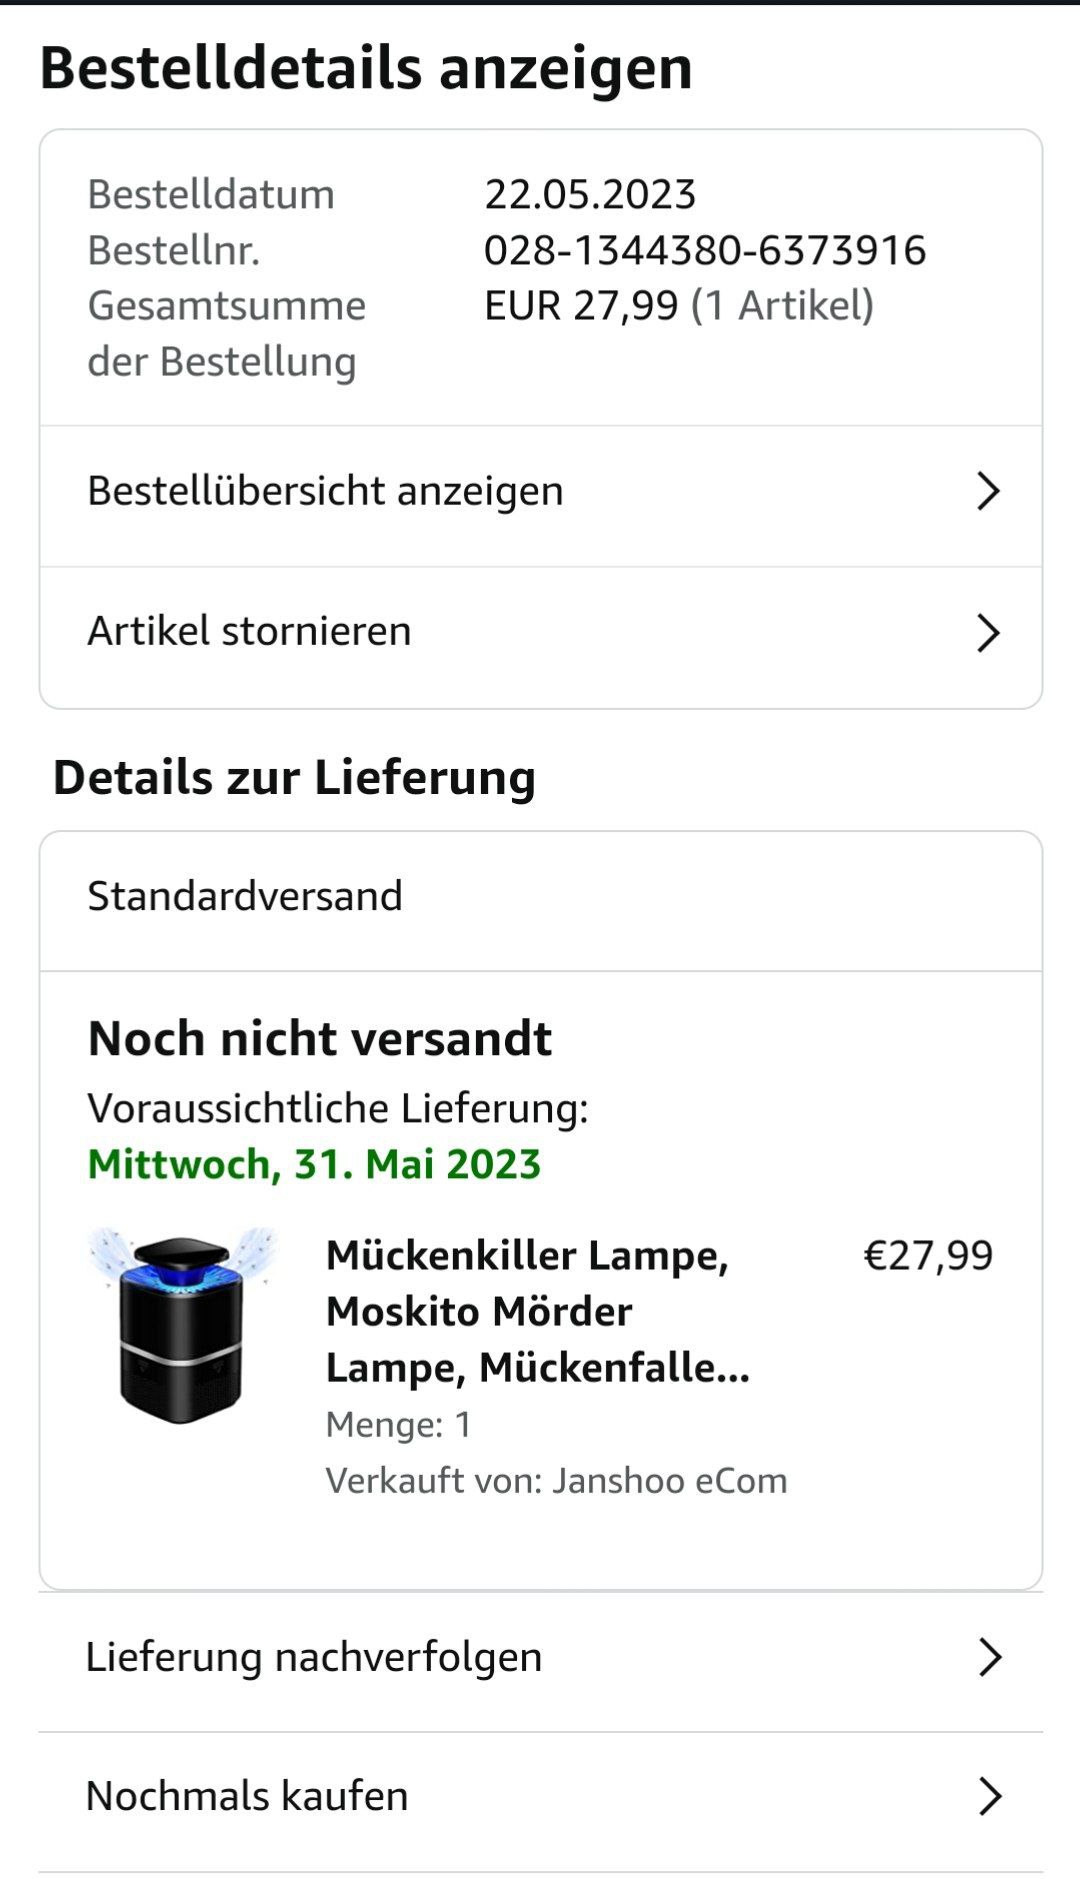Viewport: 1080px width, 1879px height.
Task: Tap chevron arrow beside Artikel stornieren
Action: [x=988, y=632]
